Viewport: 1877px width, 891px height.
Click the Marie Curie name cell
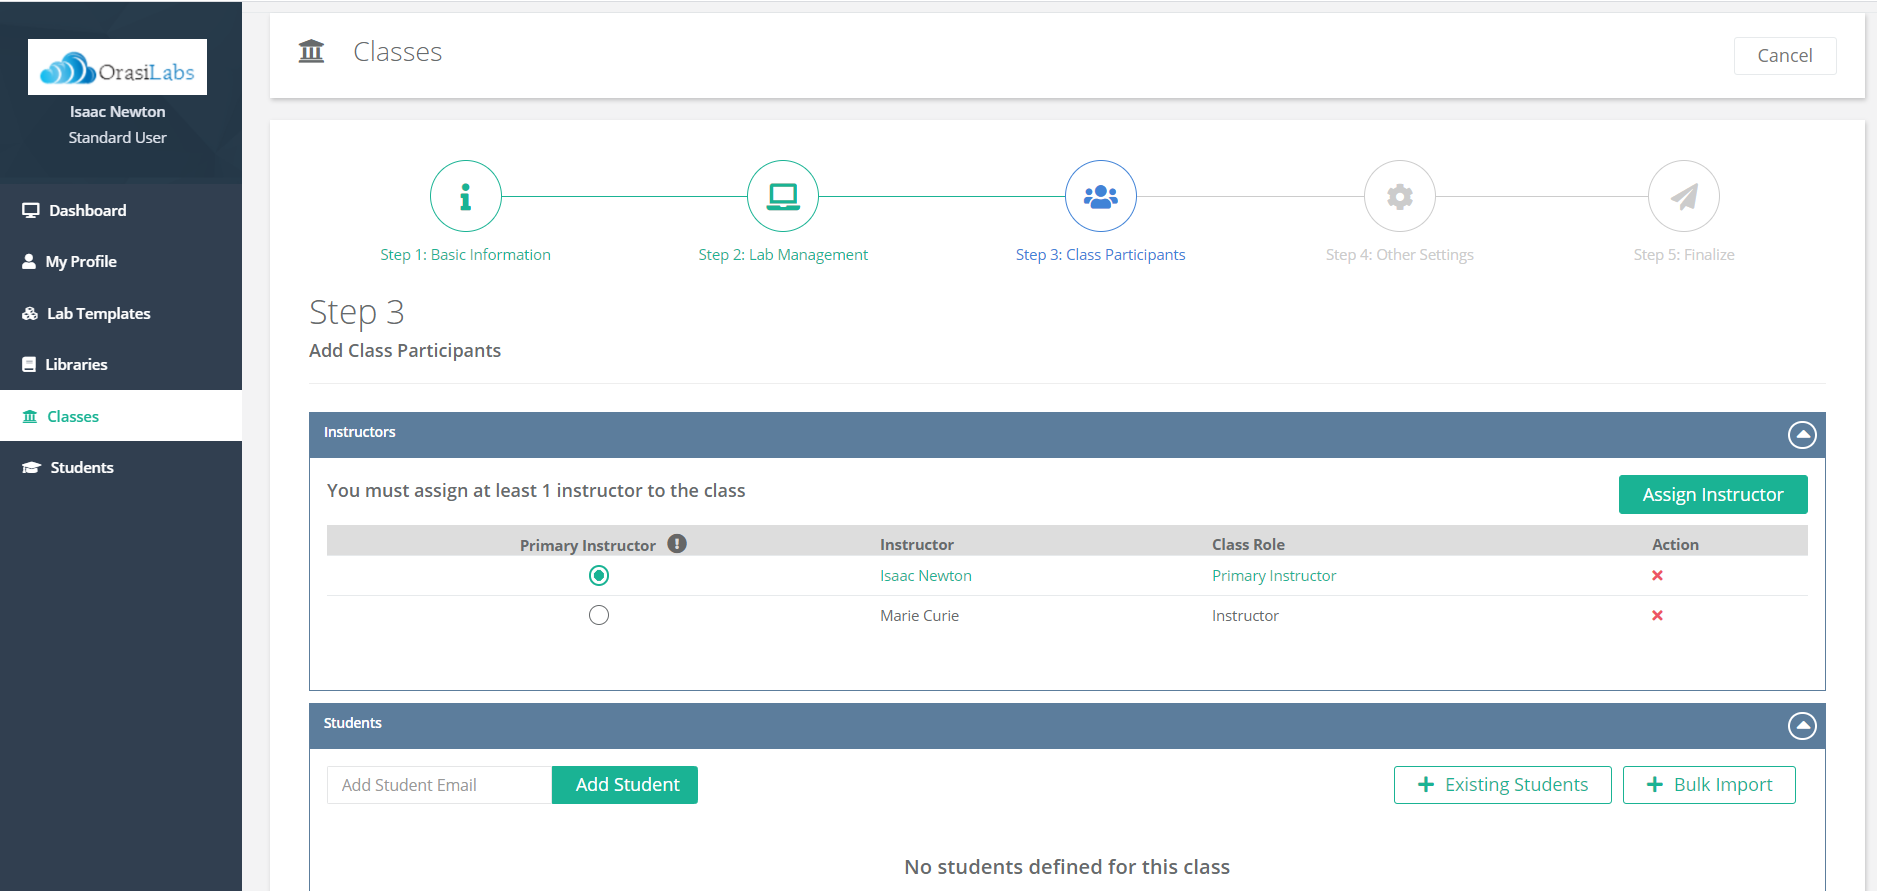(x=919, y=616)
